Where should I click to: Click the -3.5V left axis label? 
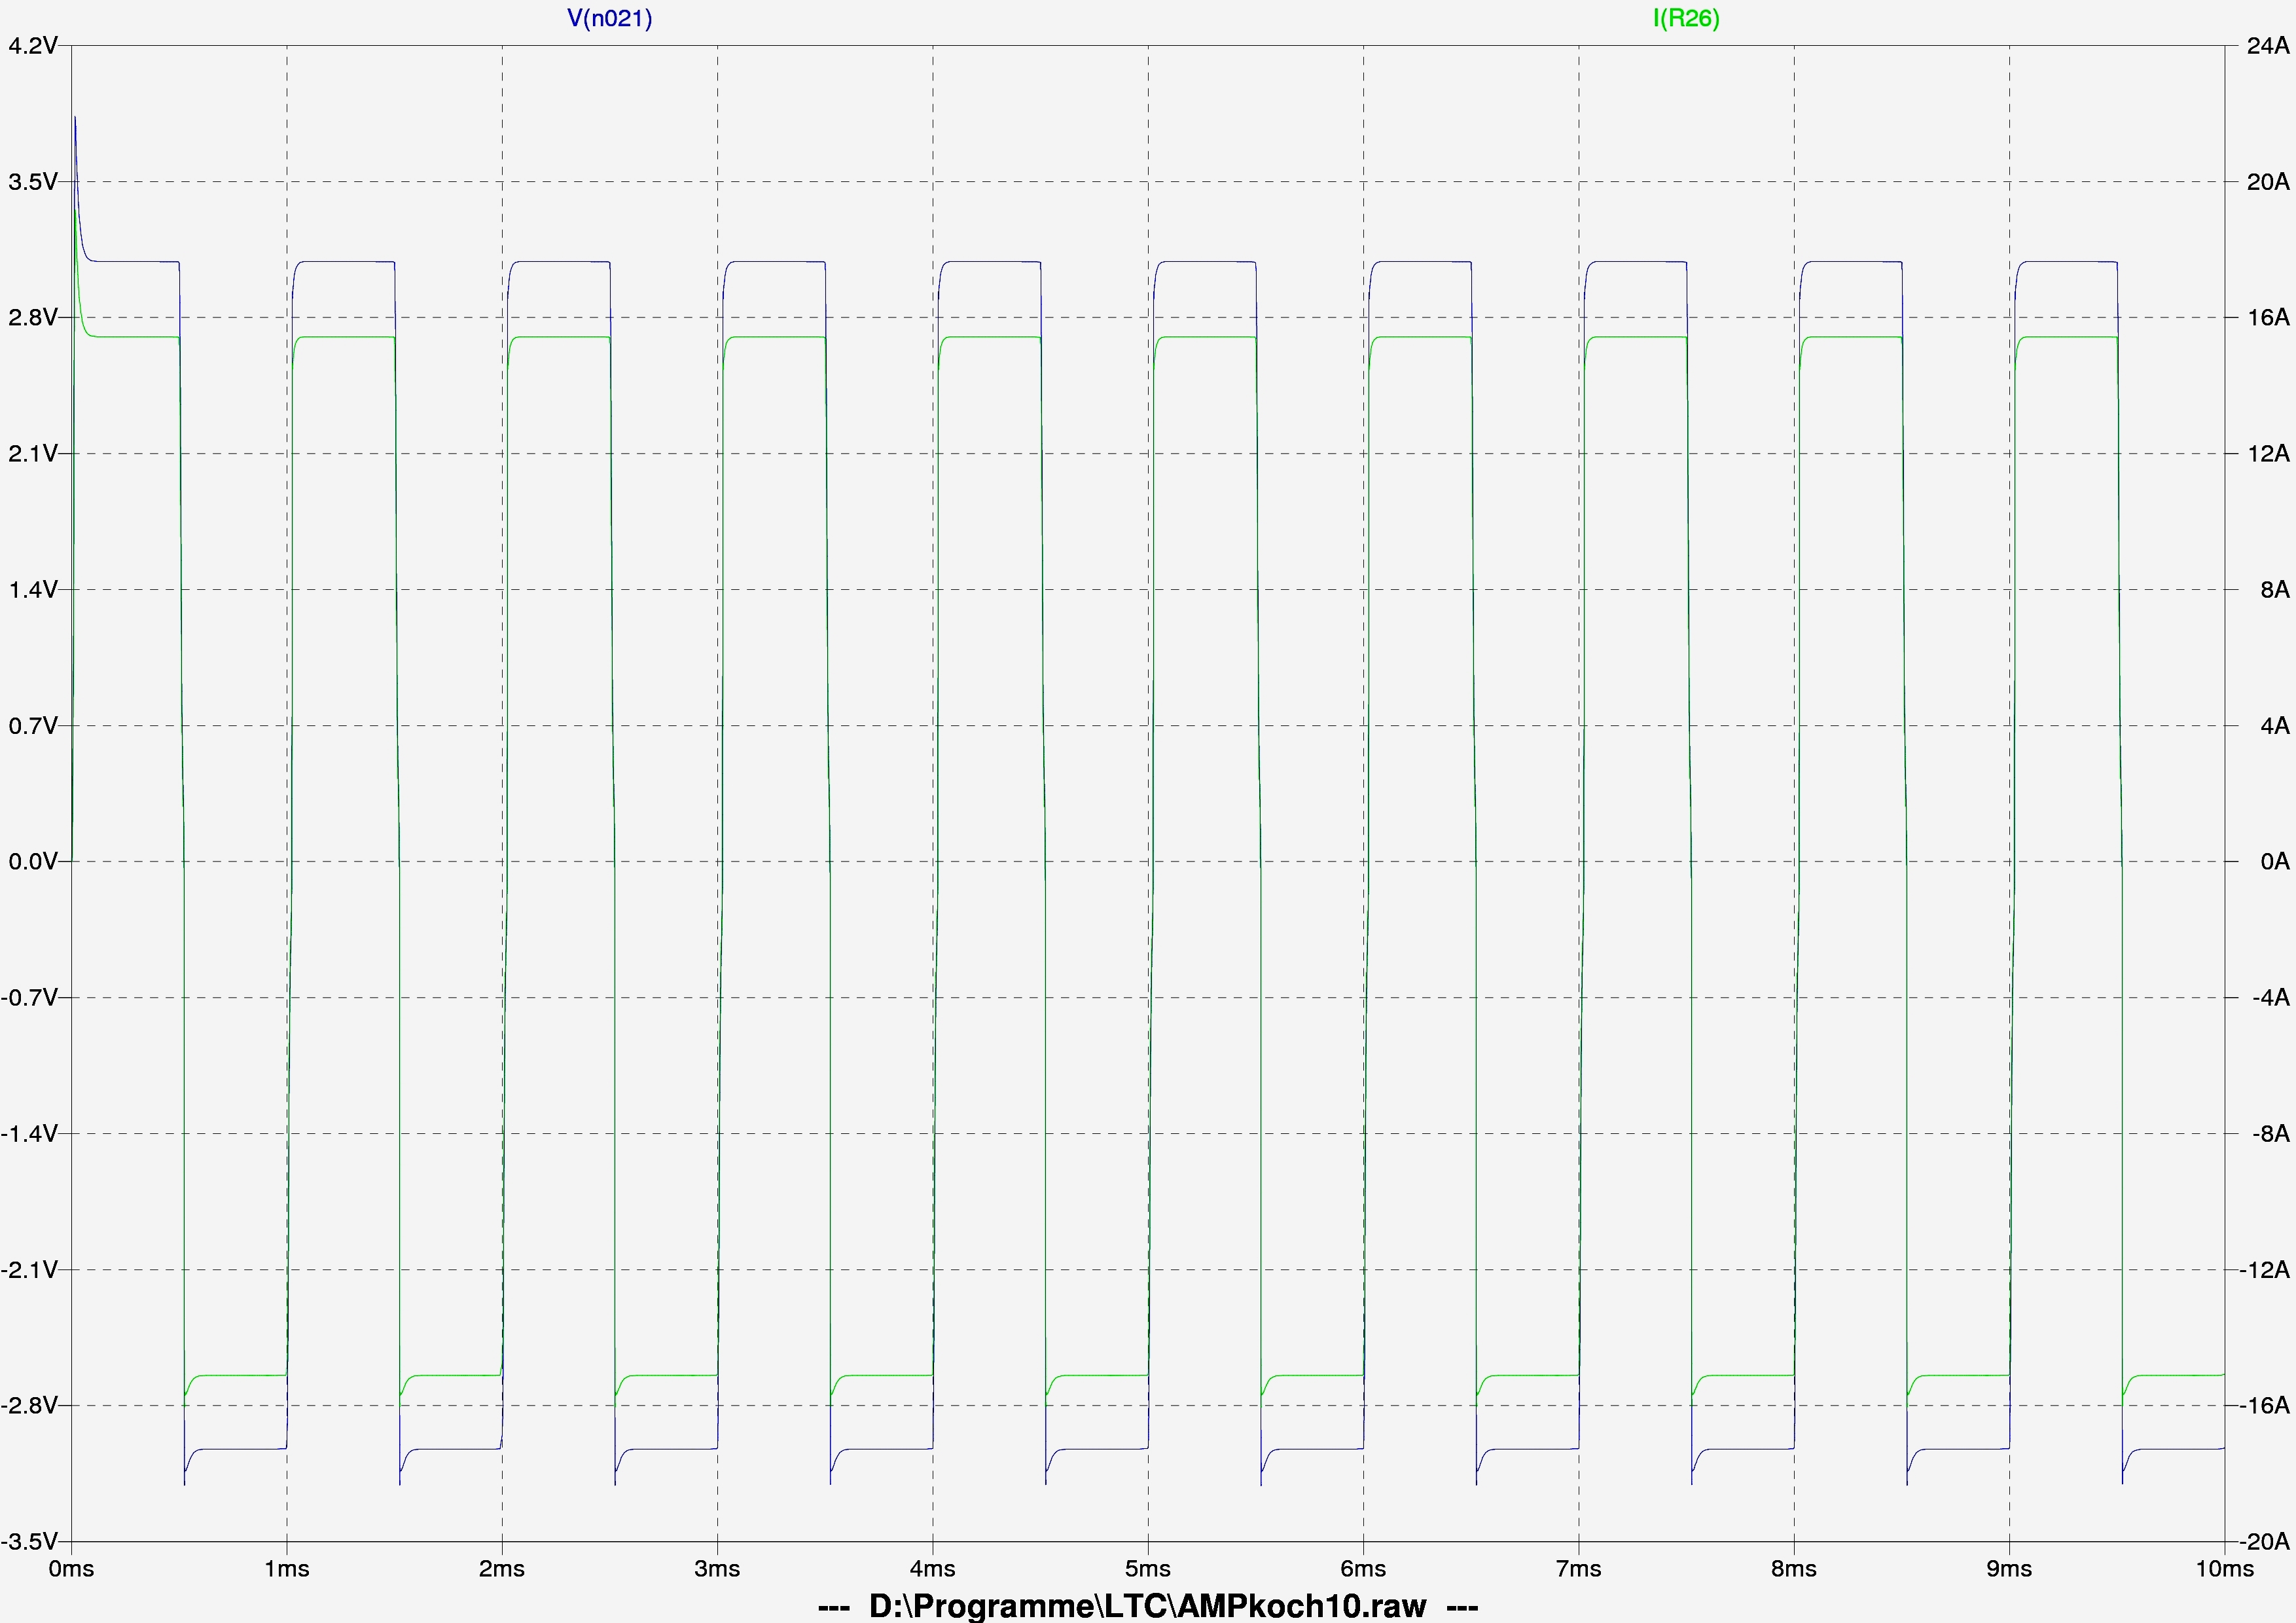pyautogui.click(x=29, y=1542)
